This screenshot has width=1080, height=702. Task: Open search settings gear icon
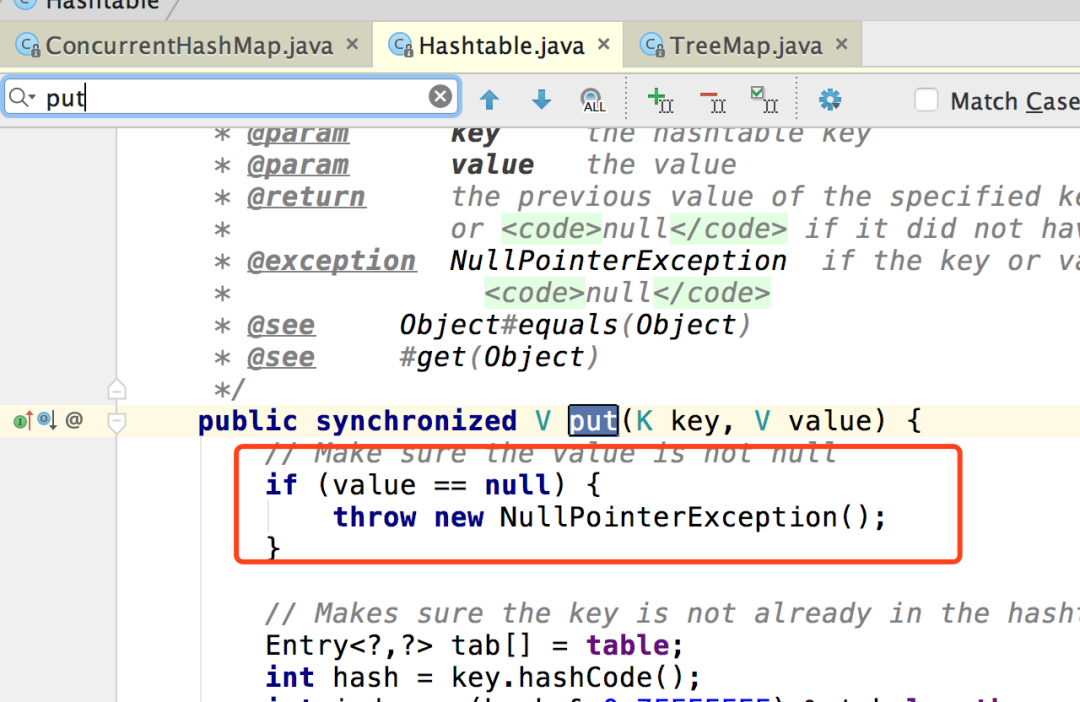click(829, 100)
